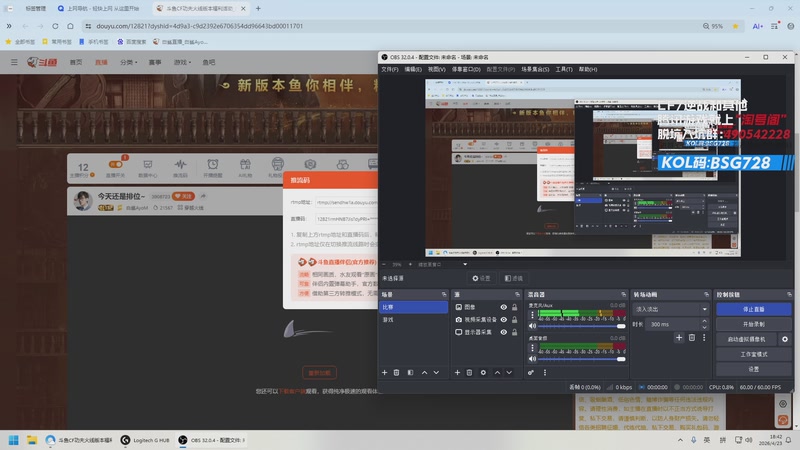Open transition properties three-dot menu
Screen dimensions: 800x450
704,337
